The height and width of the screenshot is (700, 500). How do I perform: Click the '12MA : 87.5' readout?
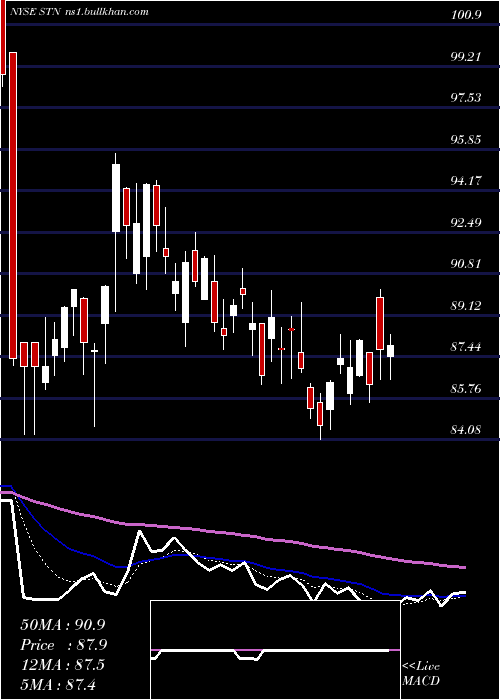coord(63,664)
